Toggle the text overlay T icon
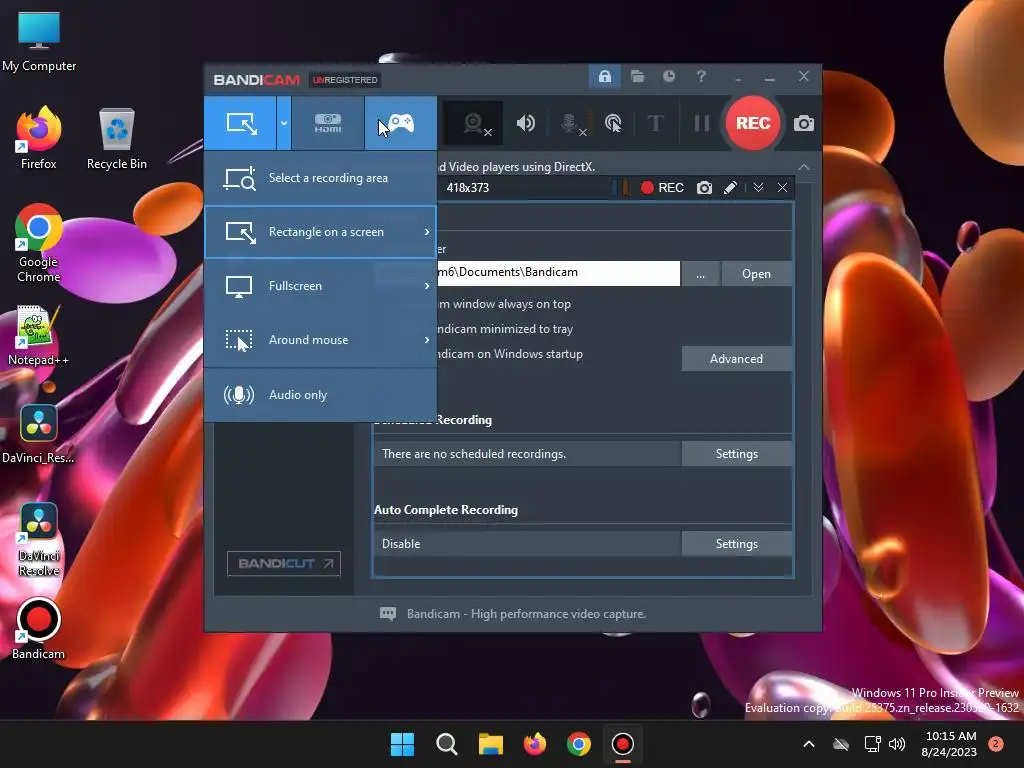The image size is (1024, 768). pyautogui.click(x=655, y=123)
